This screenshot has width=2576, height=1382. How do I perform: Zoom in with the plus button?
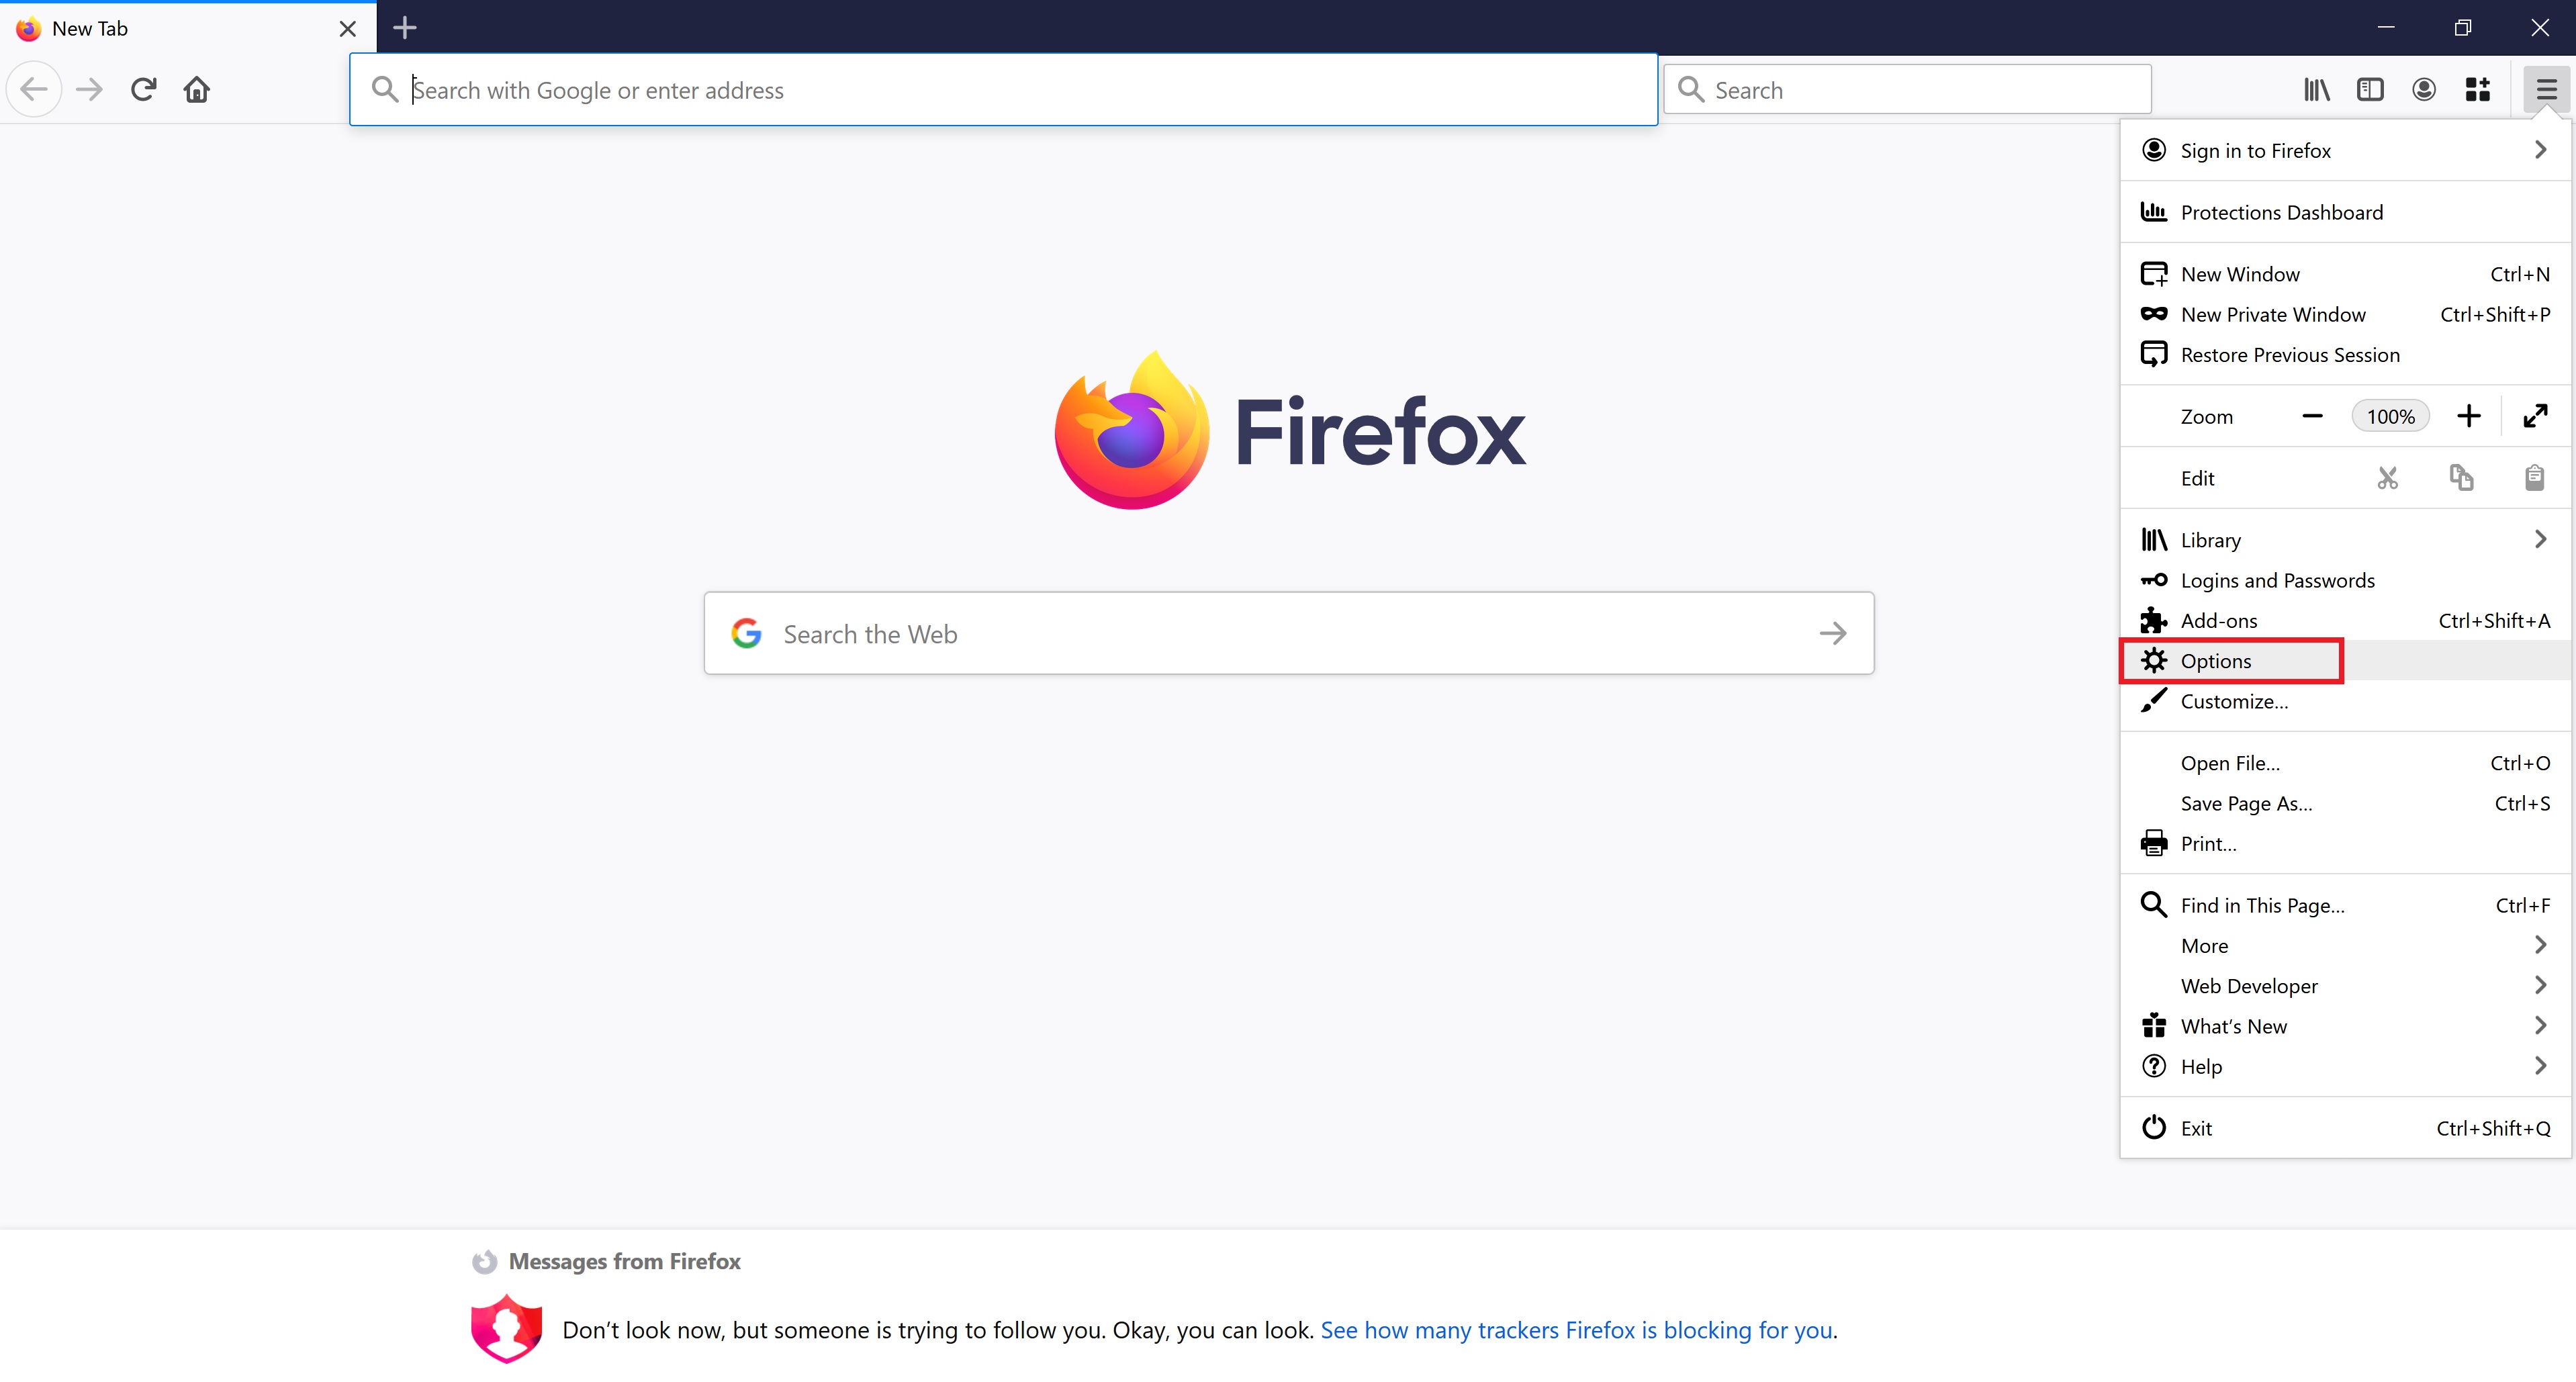click(2469, 416)
